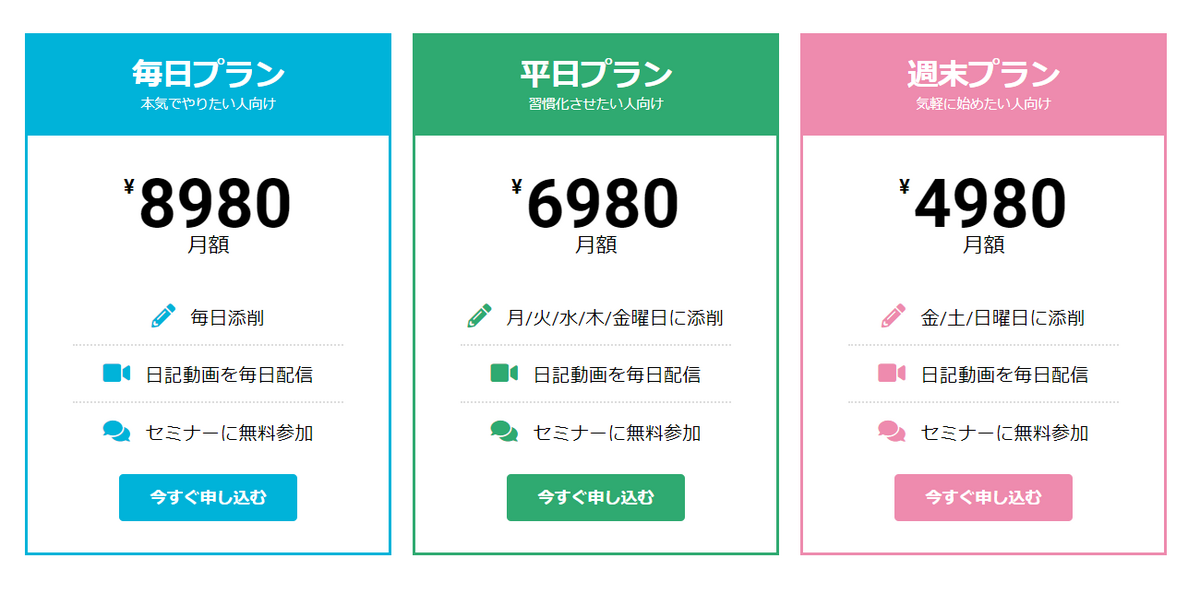Click the pink video camera icon

tap(892, 373)
